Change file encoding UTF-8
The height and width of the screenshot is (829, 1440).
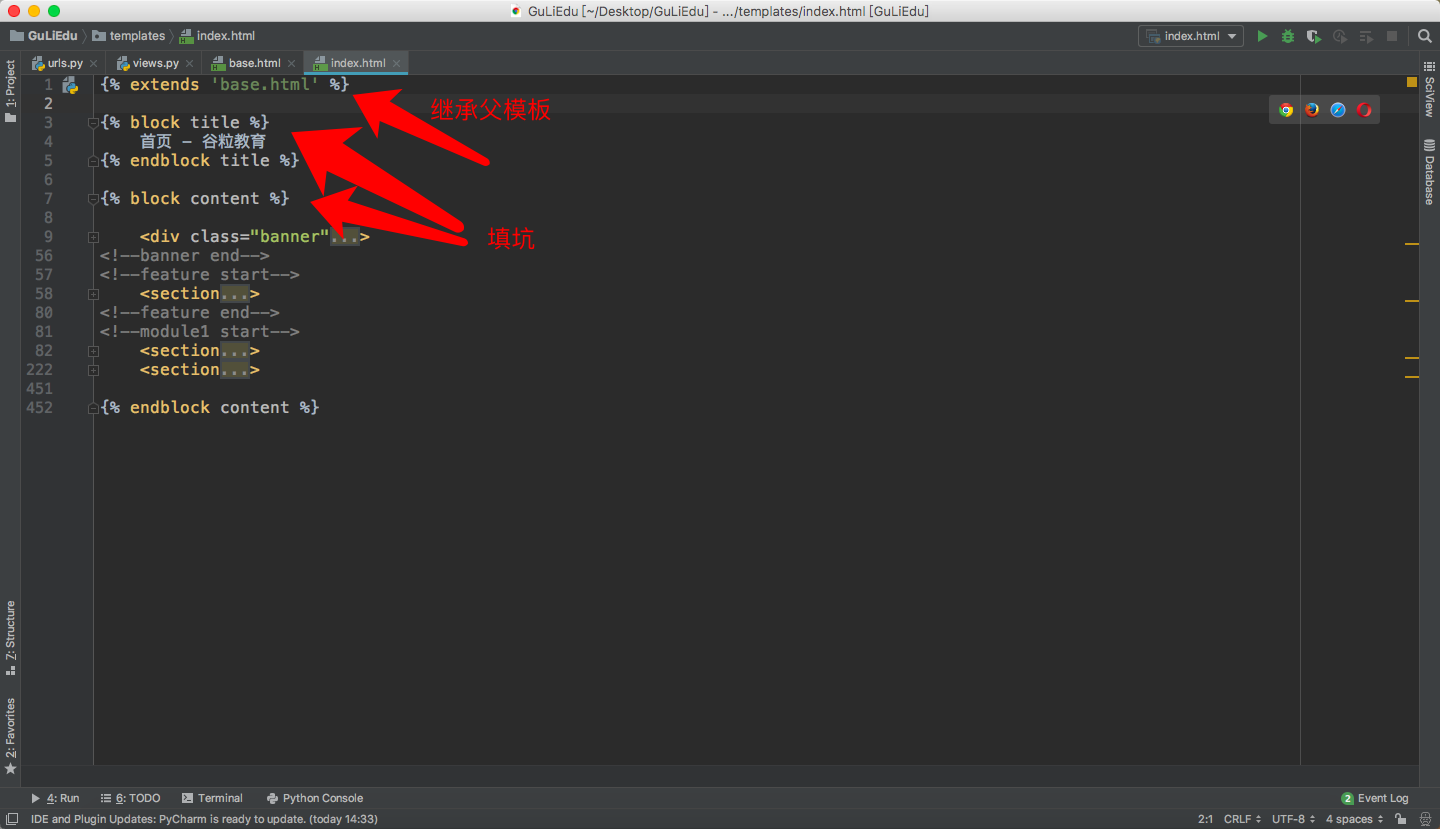coord(1294,819)
